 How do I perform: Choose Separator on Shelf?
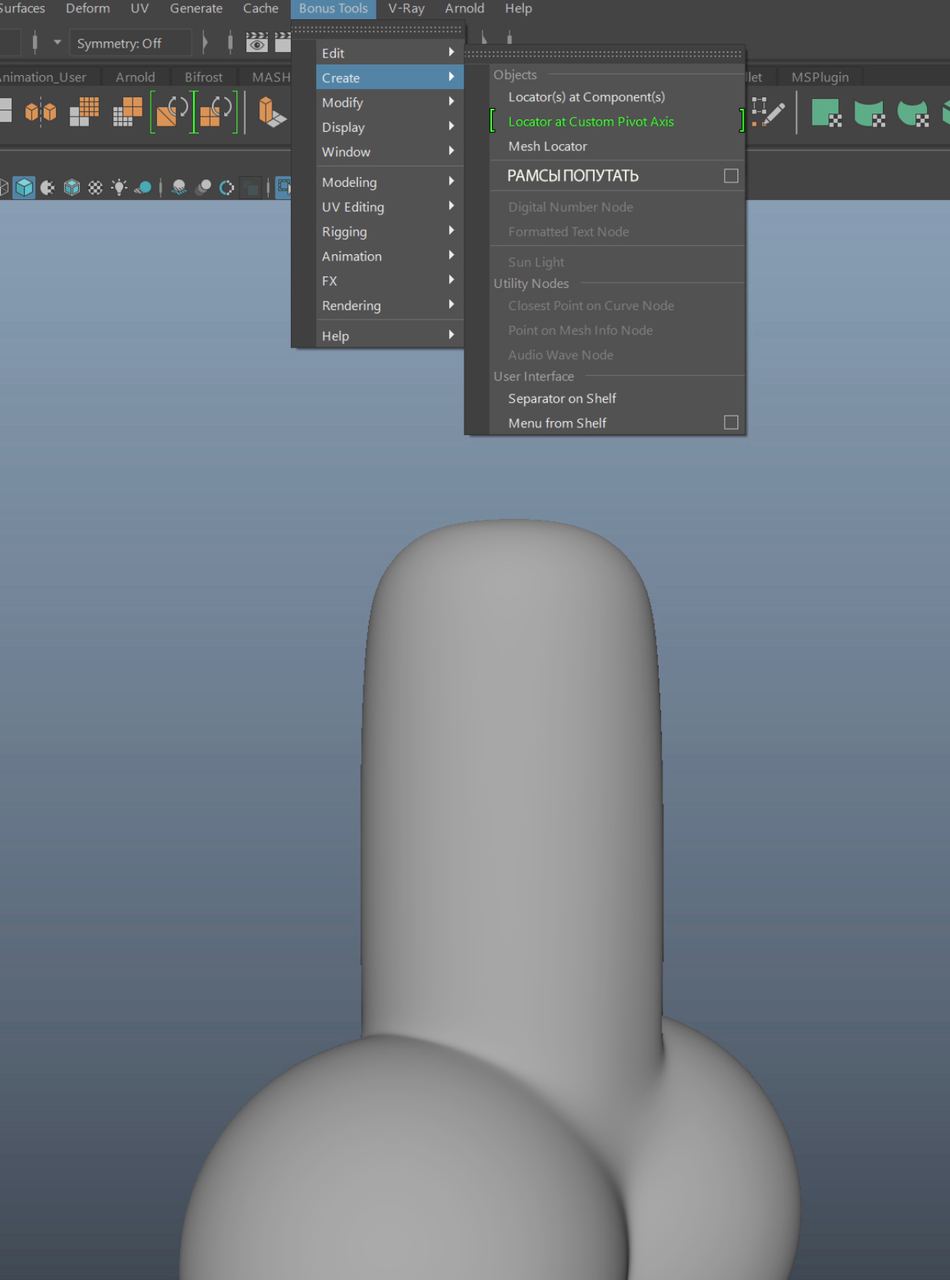(x=617, y=398)
